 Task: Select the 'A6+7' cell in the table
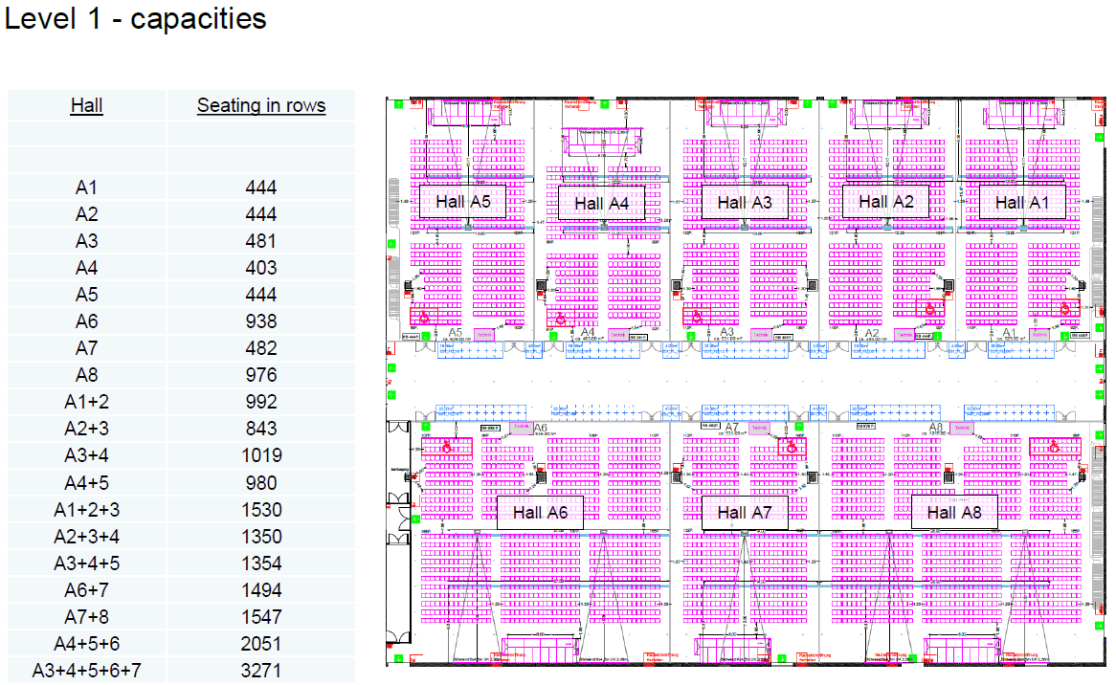[x=87, y=590]
